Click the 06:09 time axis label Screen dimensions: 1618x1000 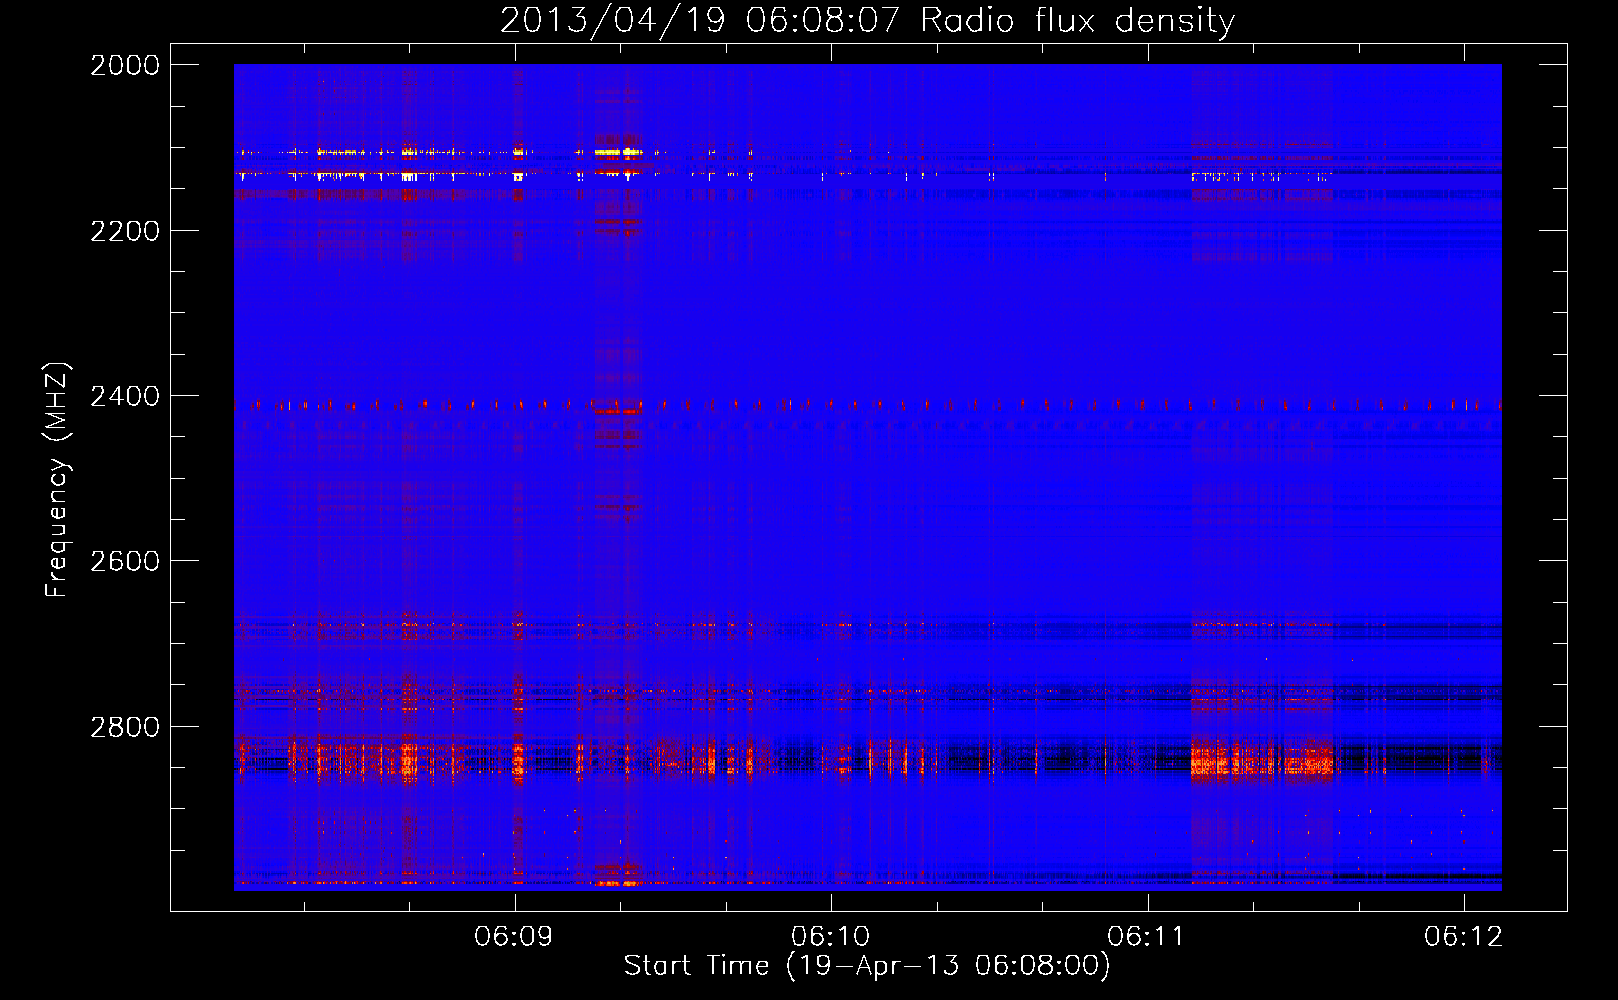(514, 937)
